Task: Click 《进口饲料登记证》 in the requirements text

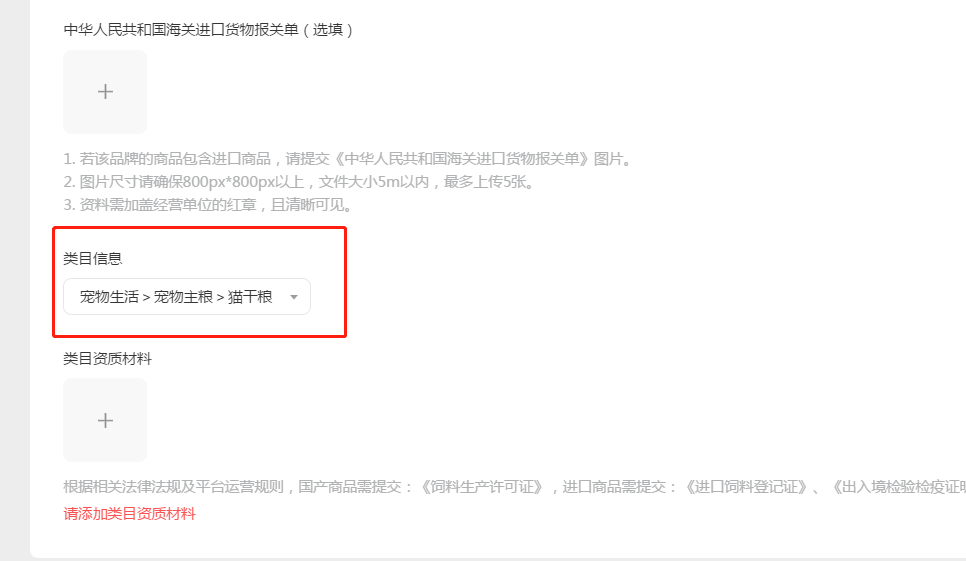Action: 746,487
